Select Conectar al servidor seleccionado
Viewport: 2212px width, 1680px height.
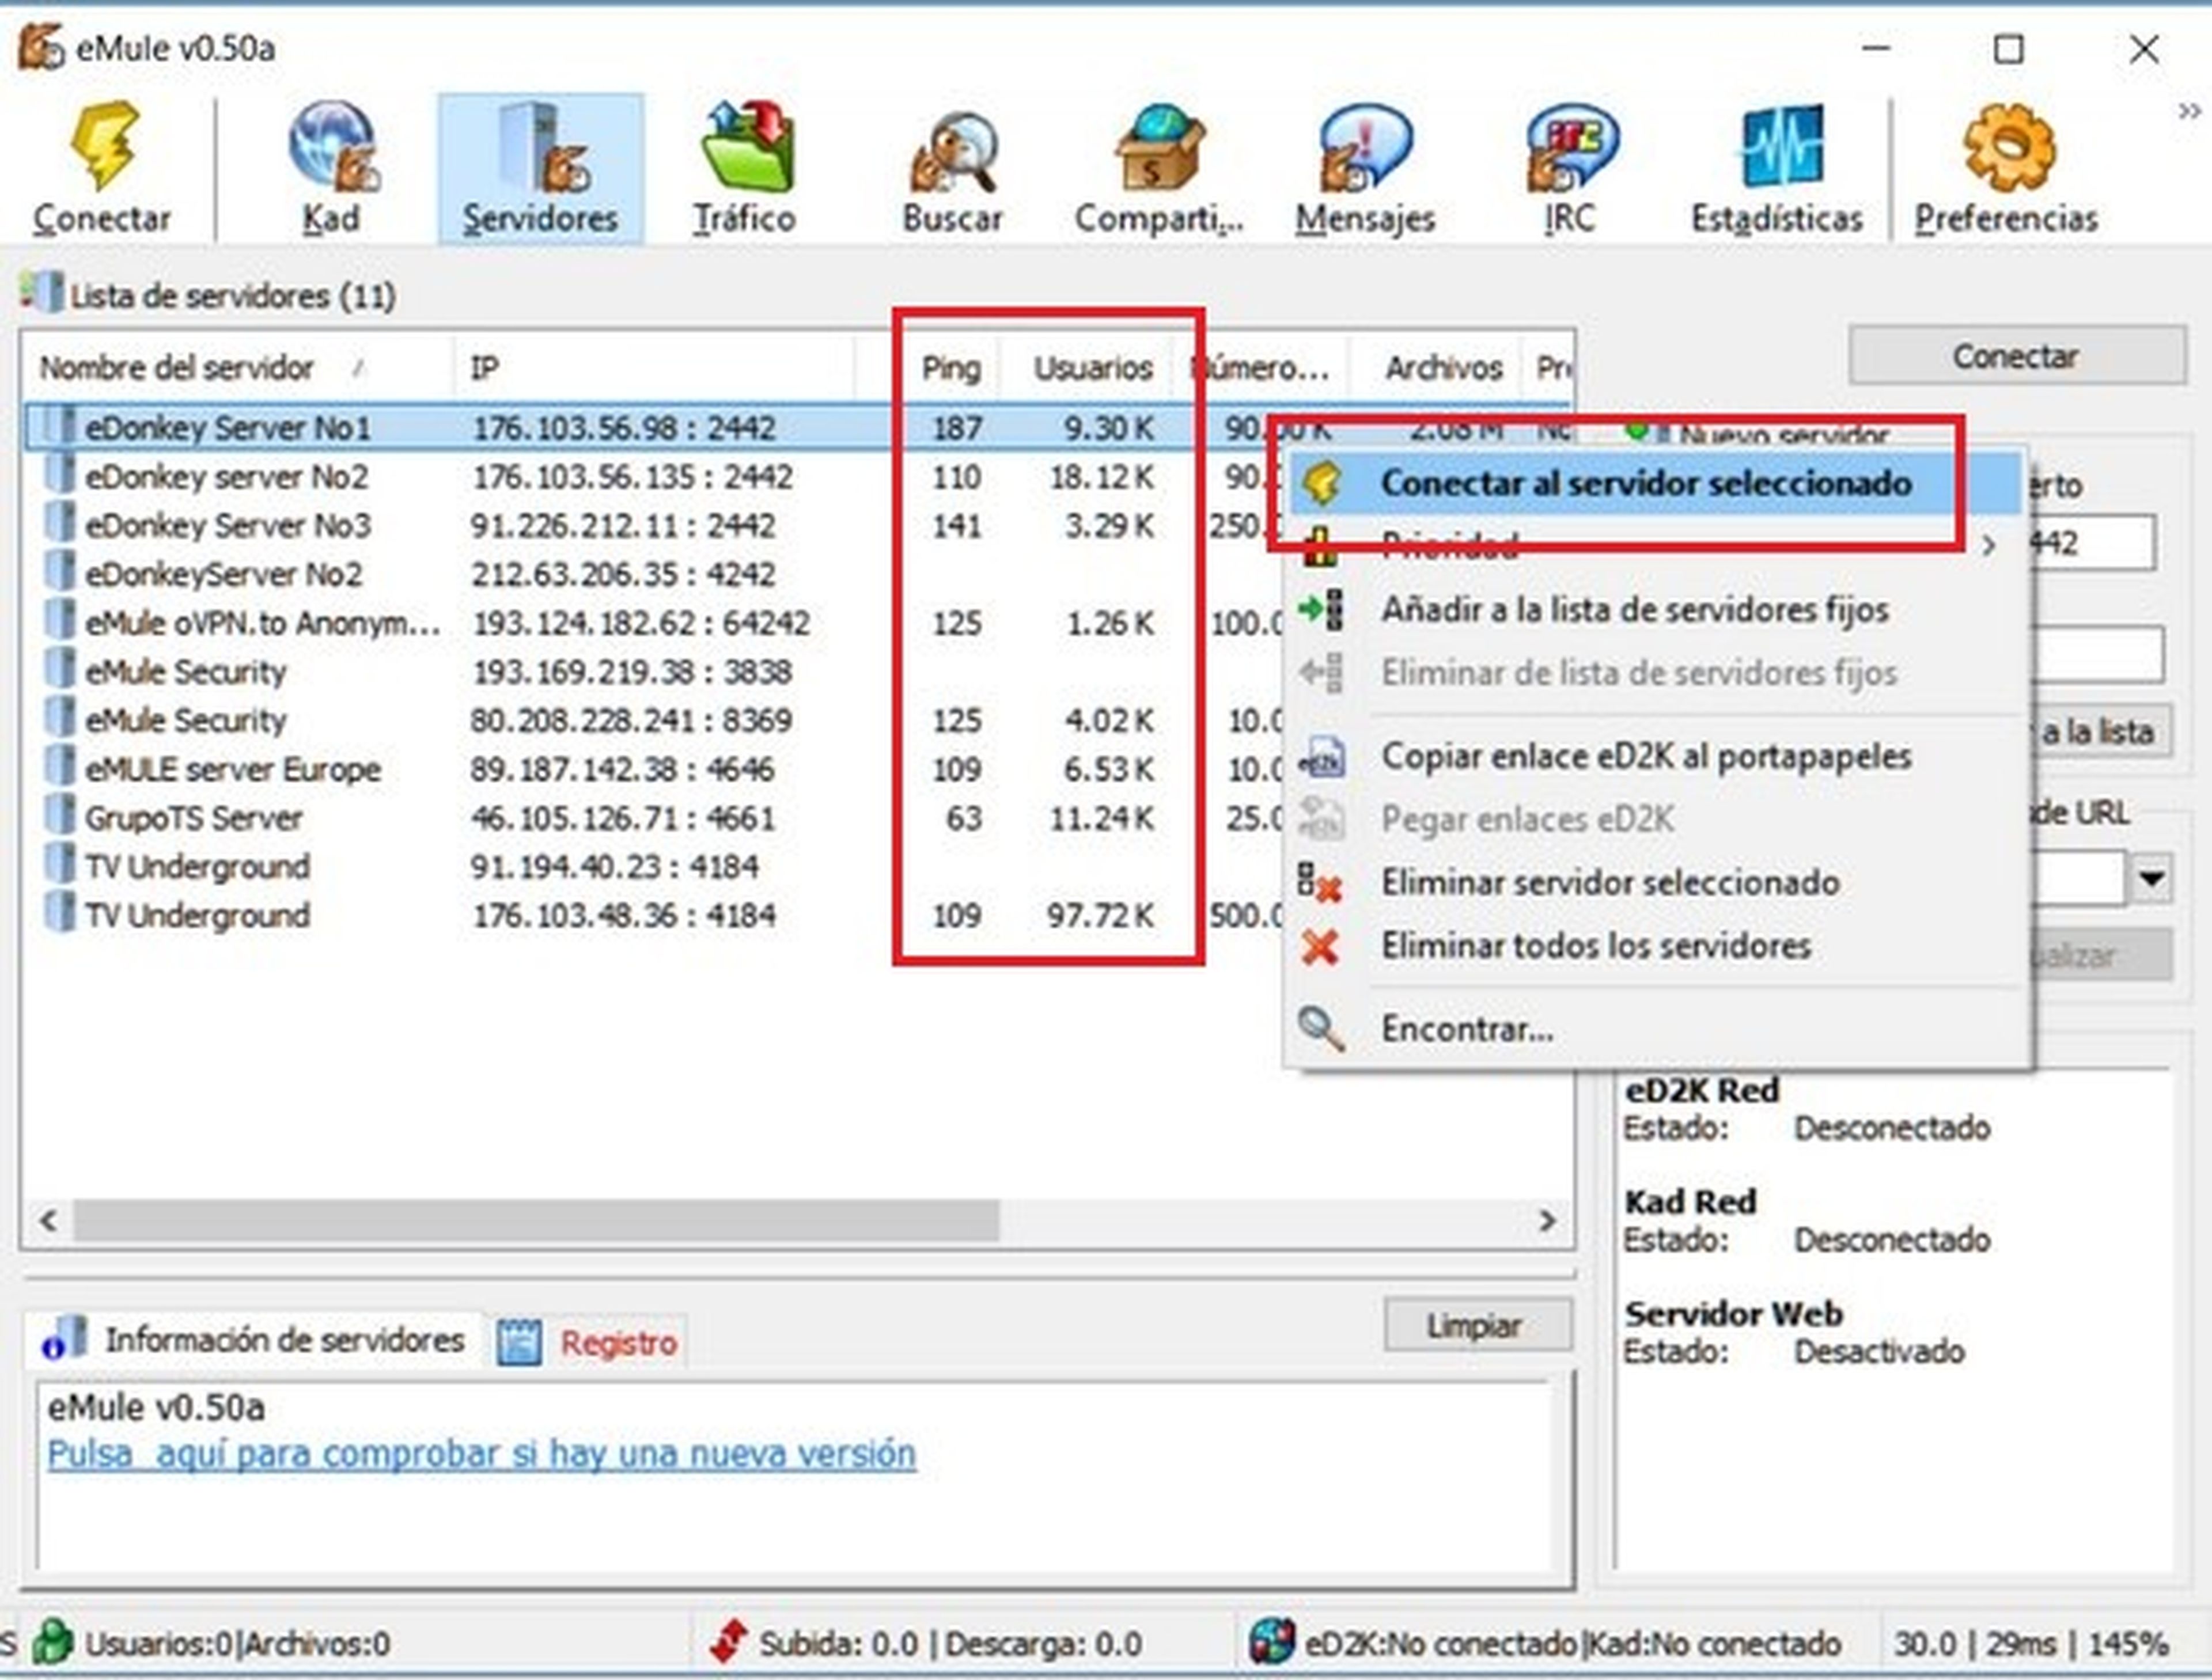point(1655,483)
